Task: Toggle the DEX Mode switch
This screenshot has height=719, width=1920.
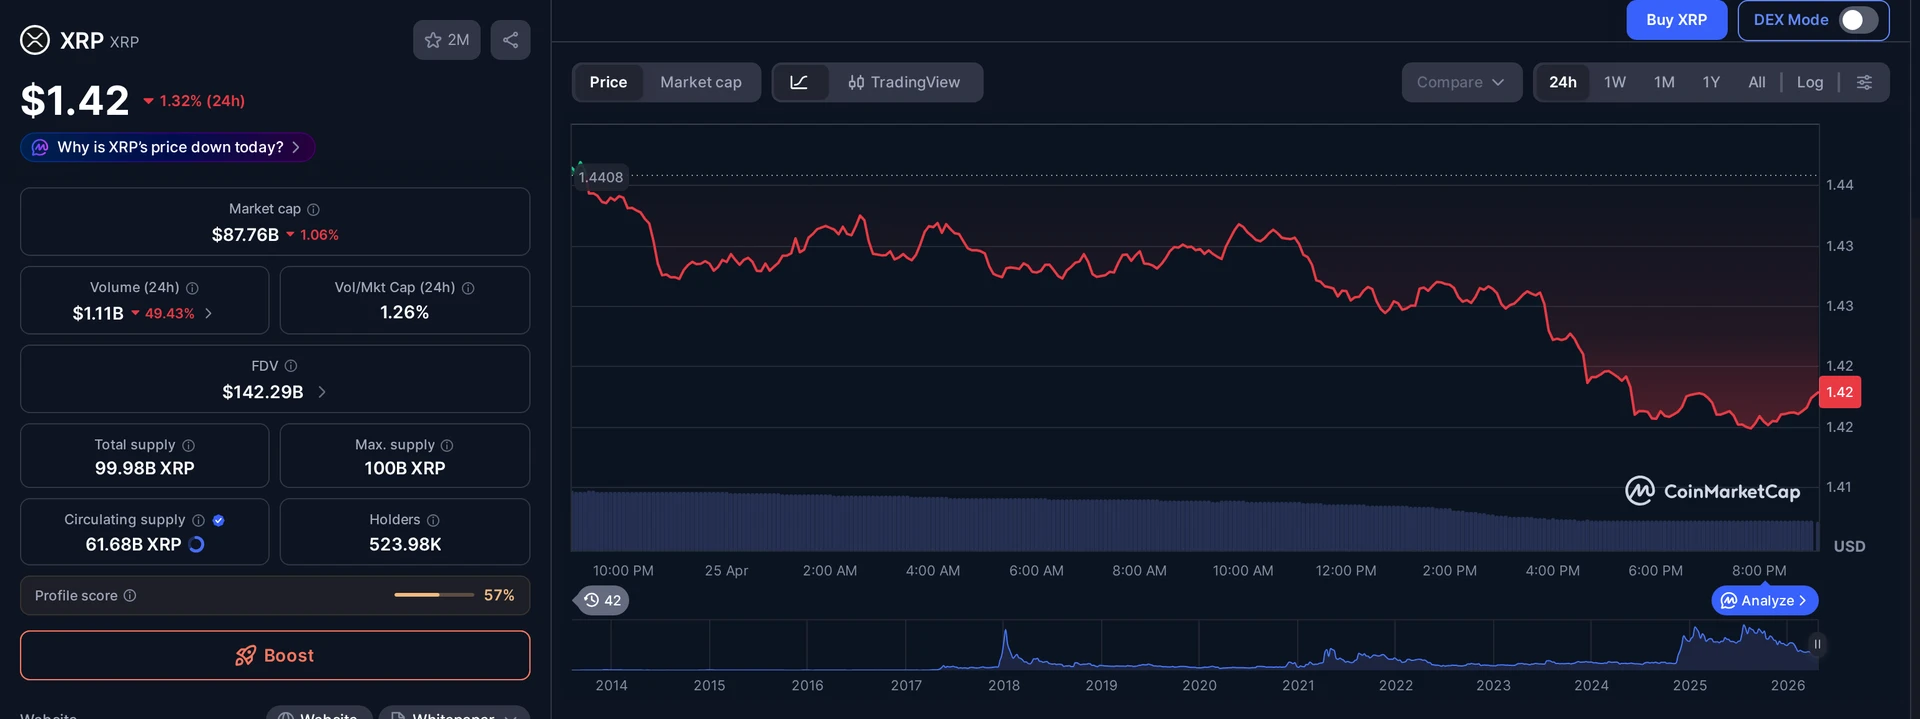Action: pos(1858,20)
